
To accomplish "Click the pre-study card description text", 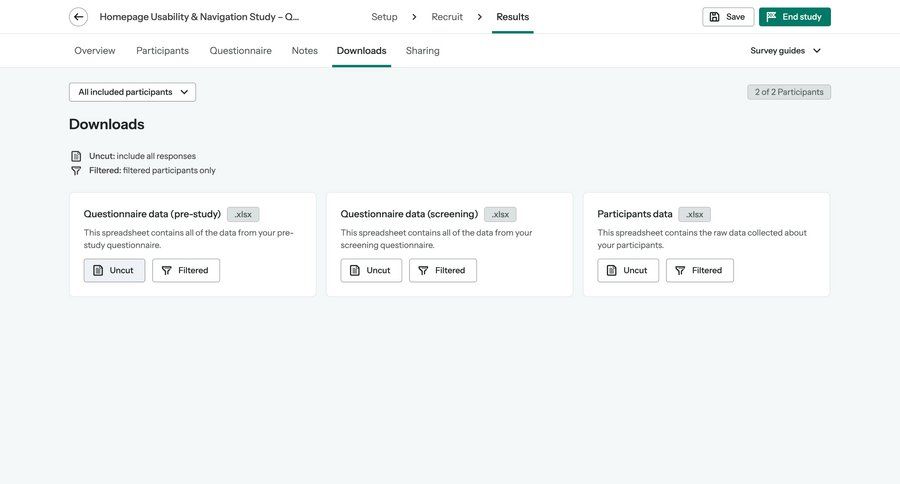I will (x=189, y=239).
